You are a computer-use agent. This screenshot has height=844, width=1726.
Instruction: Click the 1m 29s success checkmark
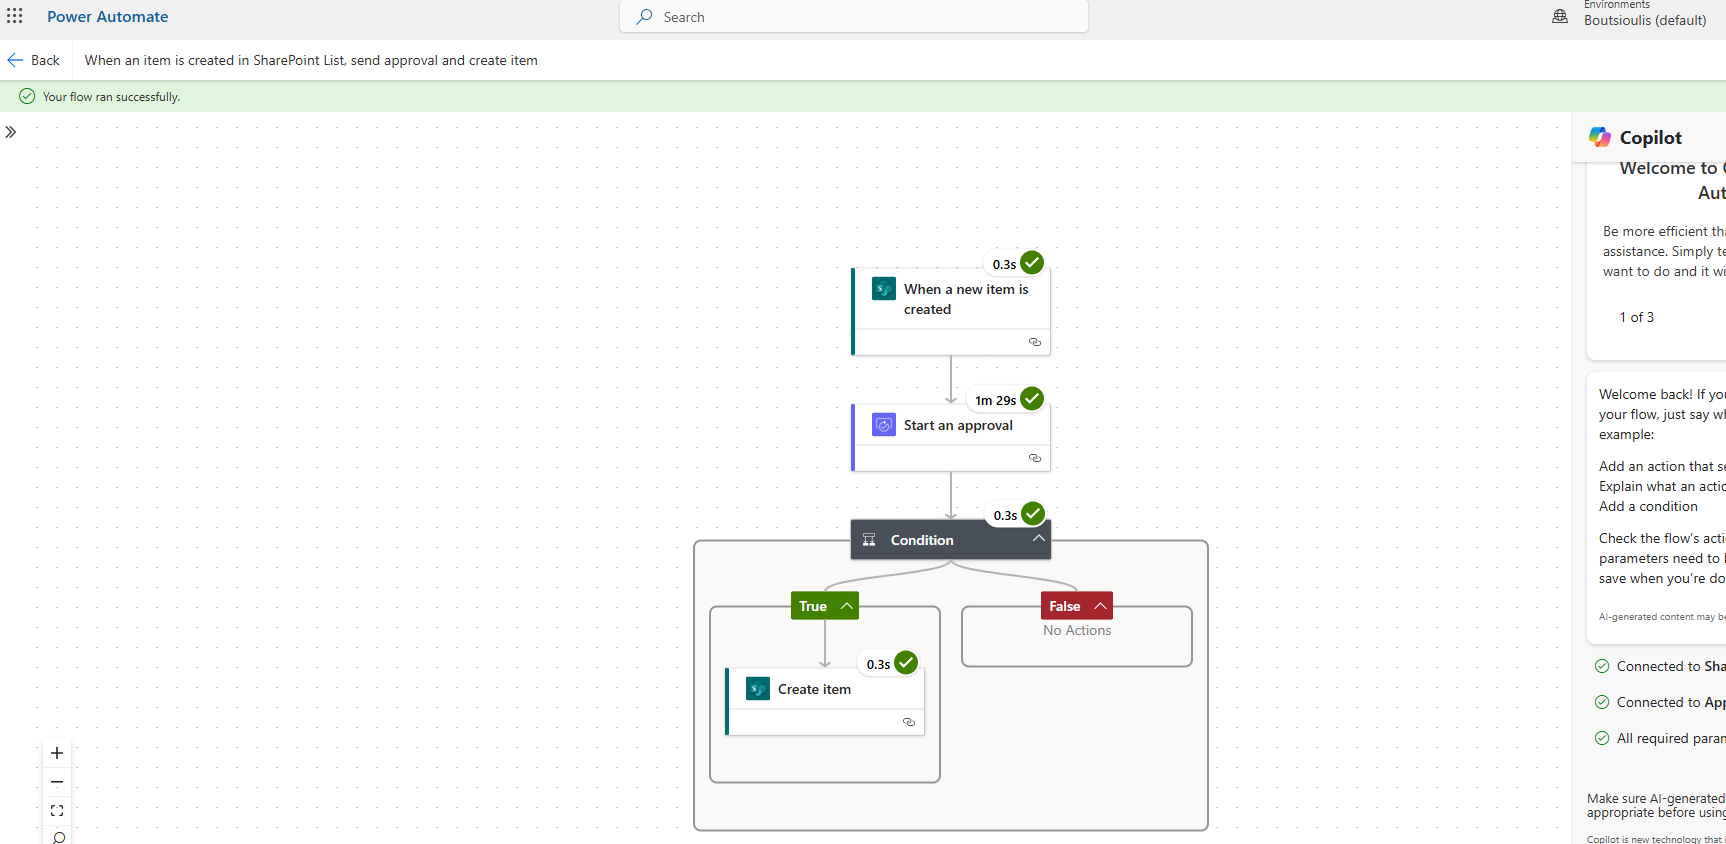click(x=1032, y=399)
